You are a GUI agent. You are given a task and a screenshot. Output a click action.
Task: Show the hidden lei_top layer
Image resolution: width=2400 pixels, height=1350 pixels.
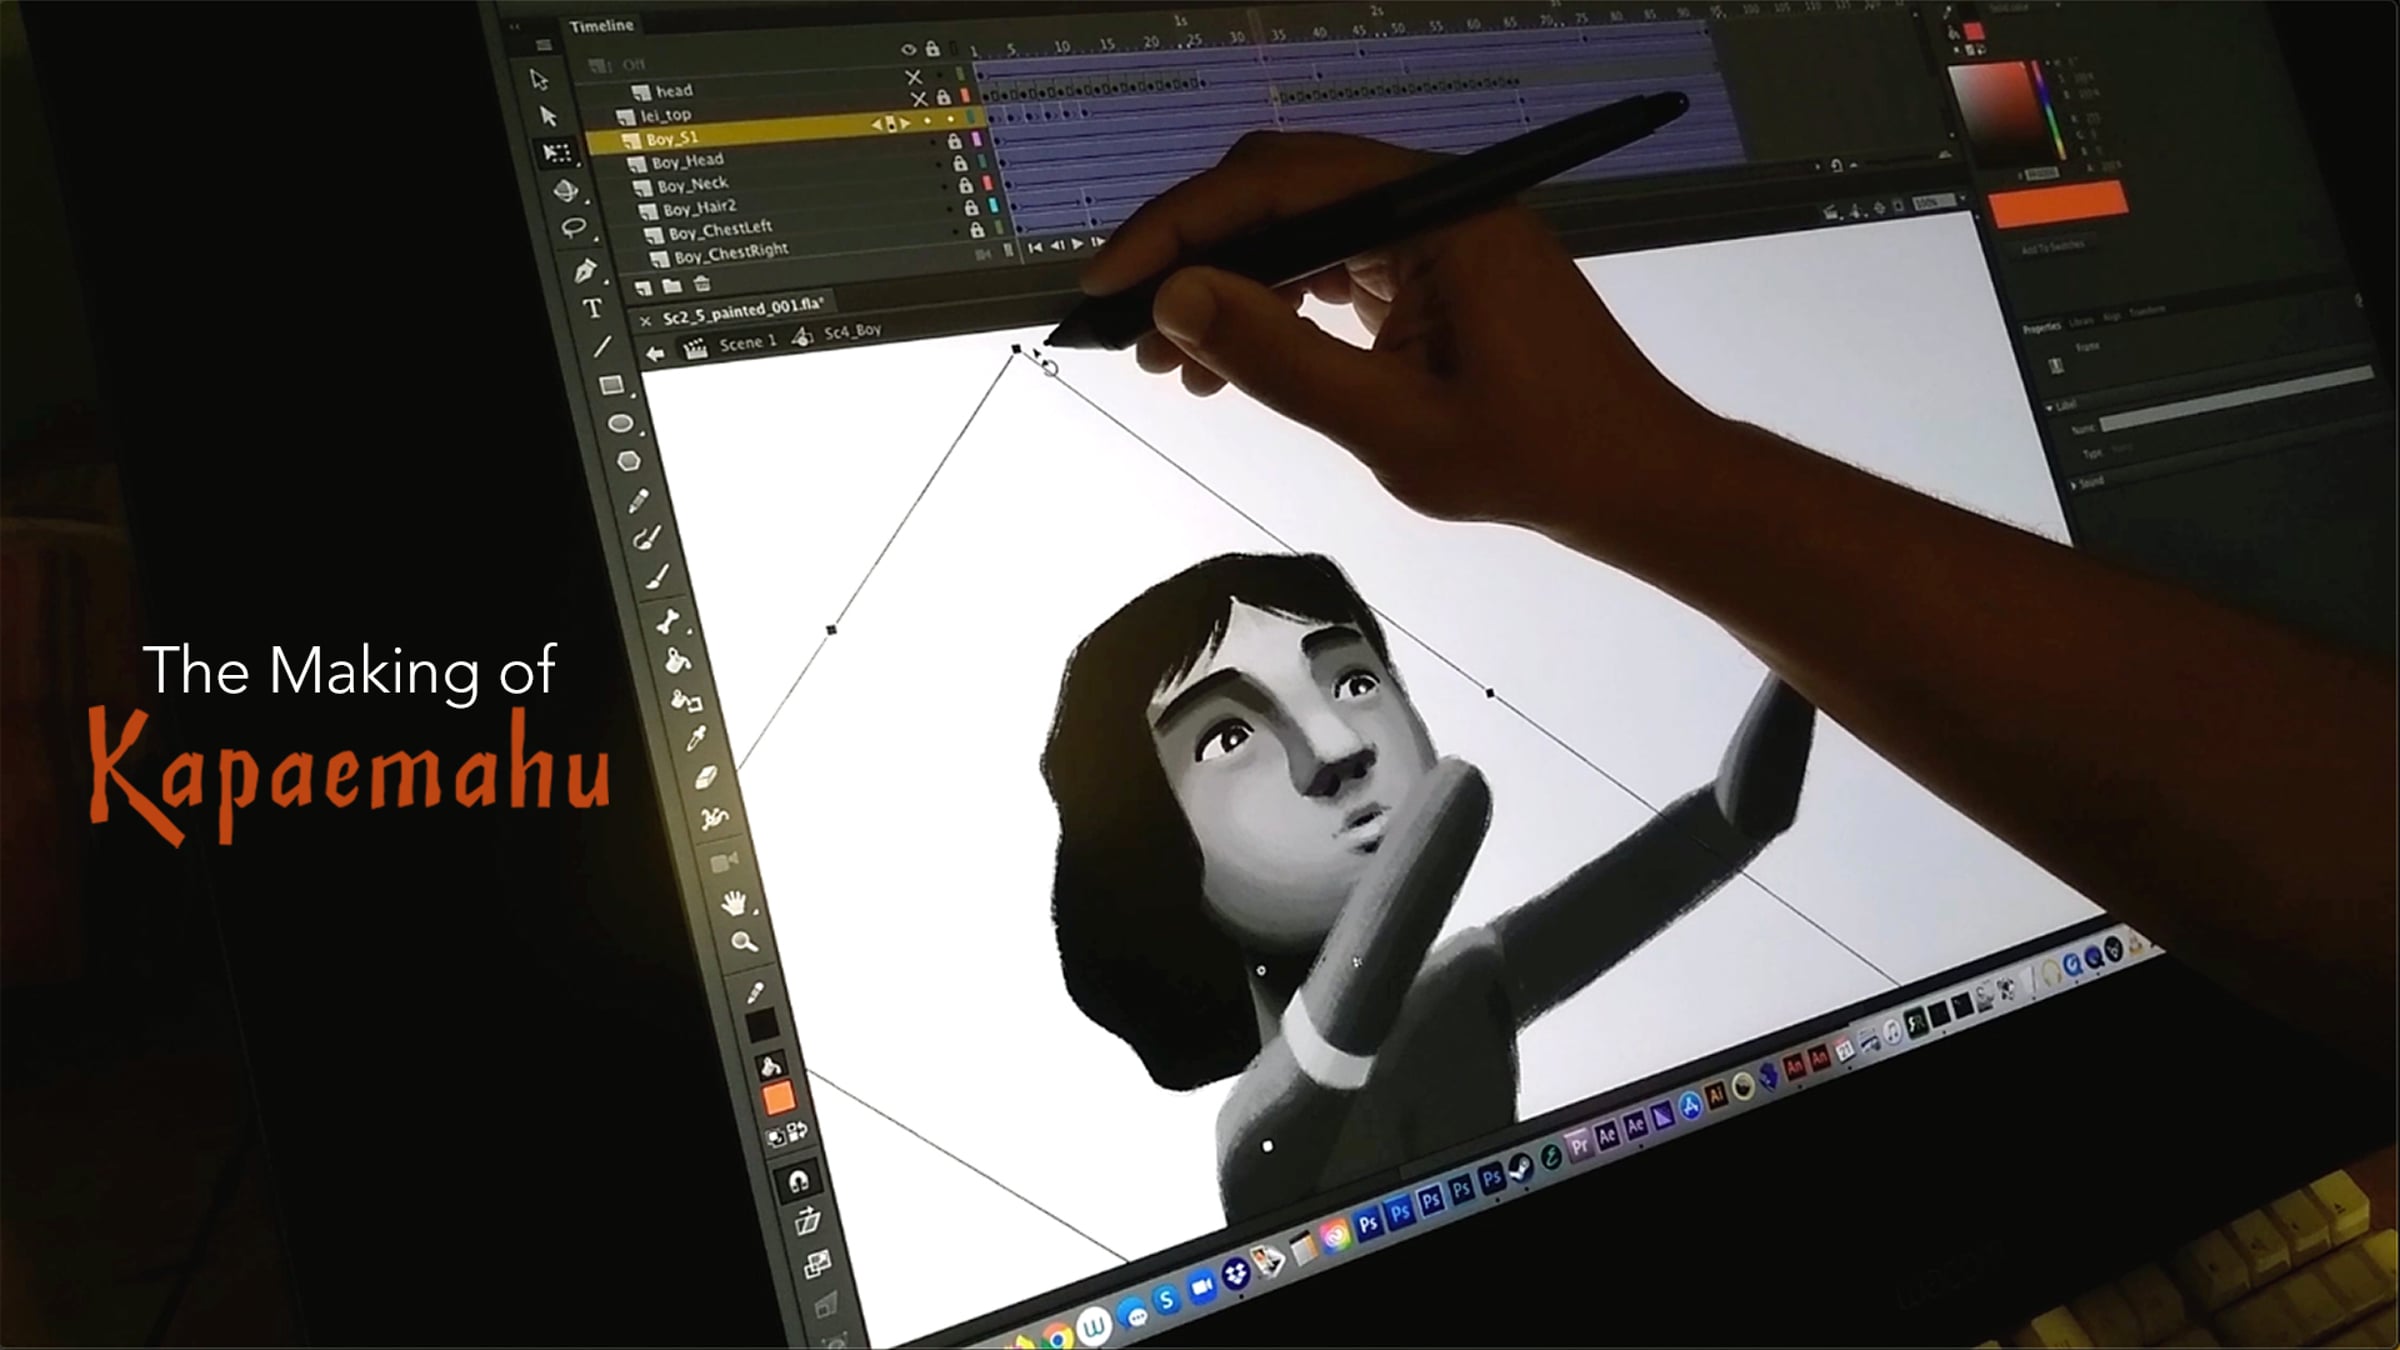[919, 99]
